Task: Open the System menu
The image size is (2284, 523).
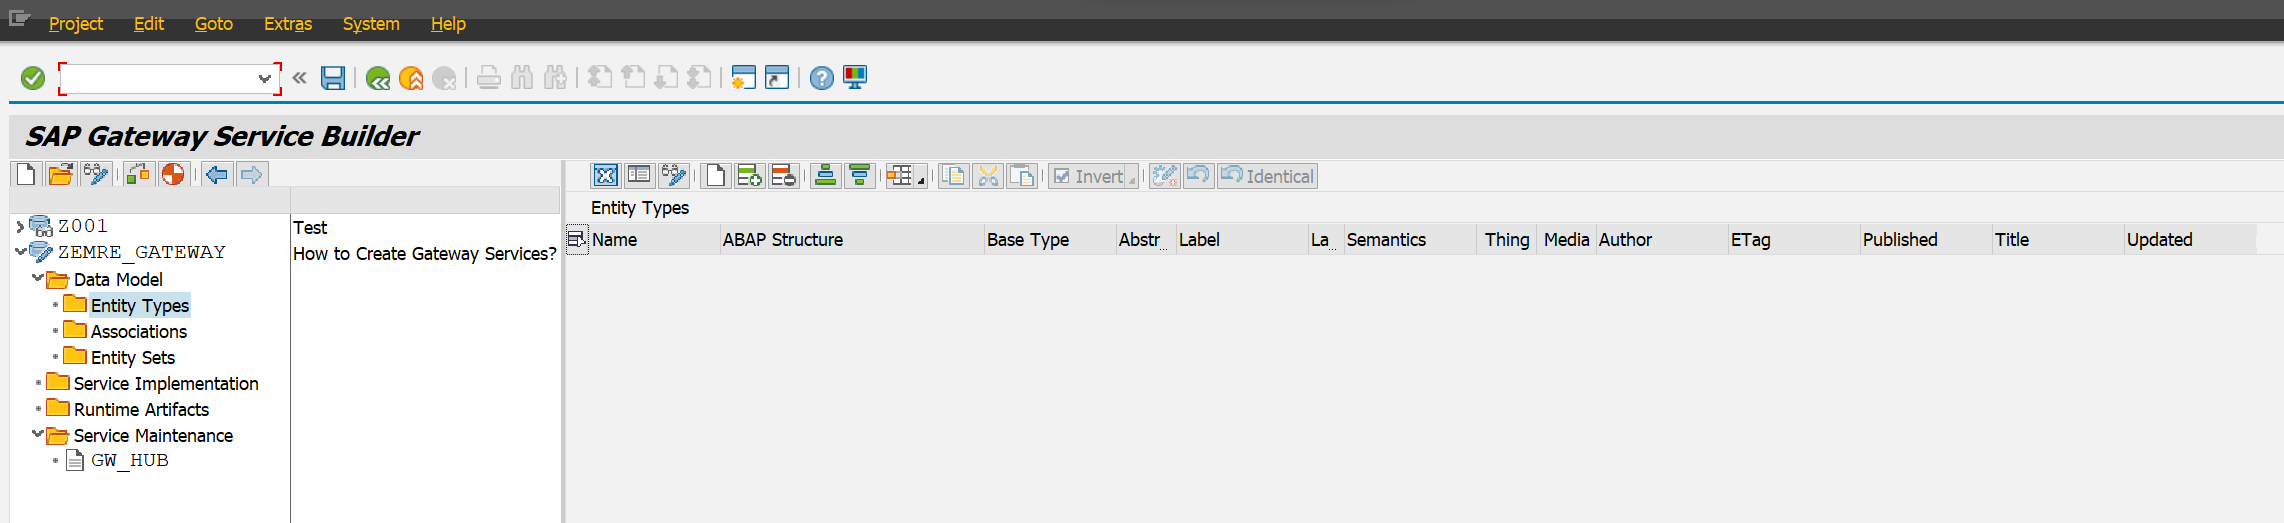Action: pos(371,23)
